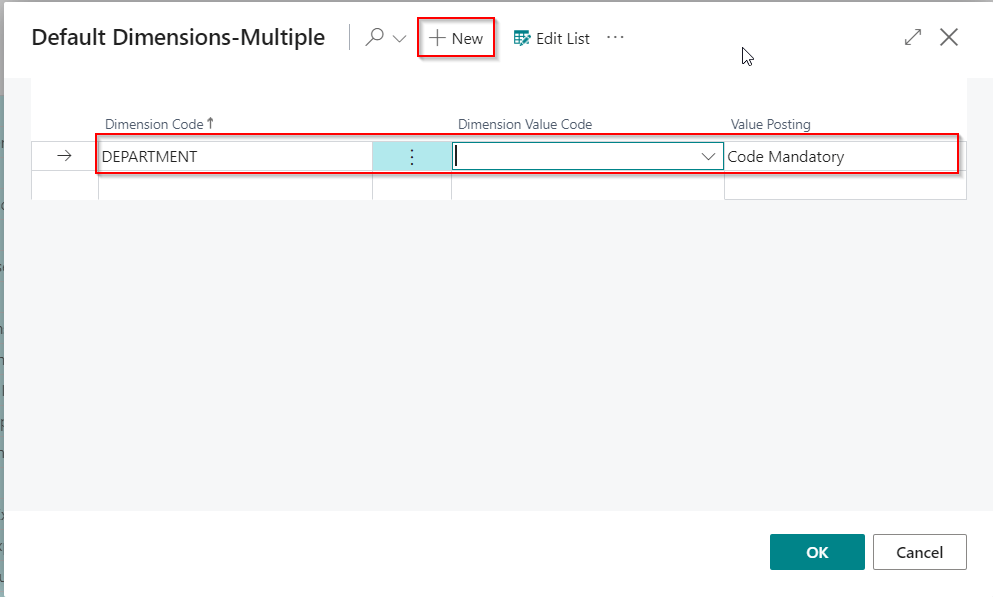This screenshot has width=993, height=597.
Task: Open the more options ellipsis menu
Action: pyautogui.click(x=615, y=38)
